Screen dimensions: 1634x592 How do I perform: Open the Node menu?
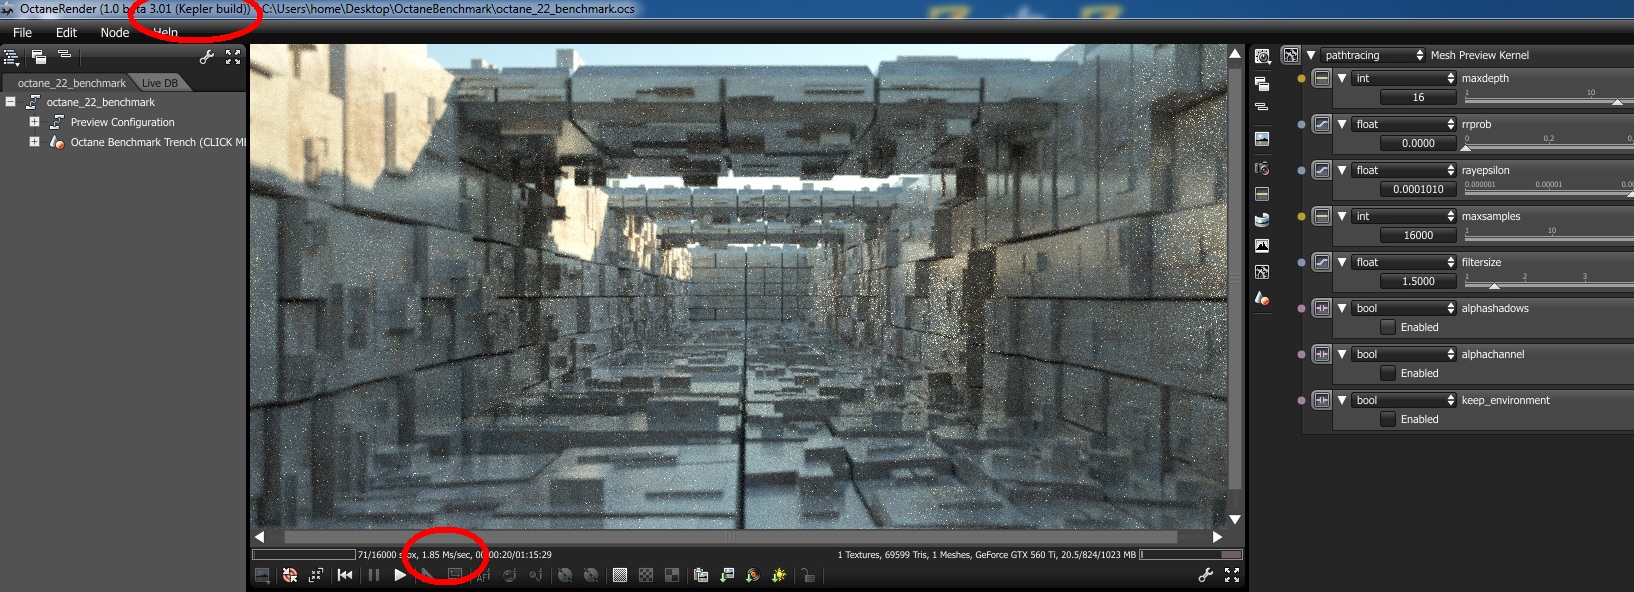pos(115,32)
